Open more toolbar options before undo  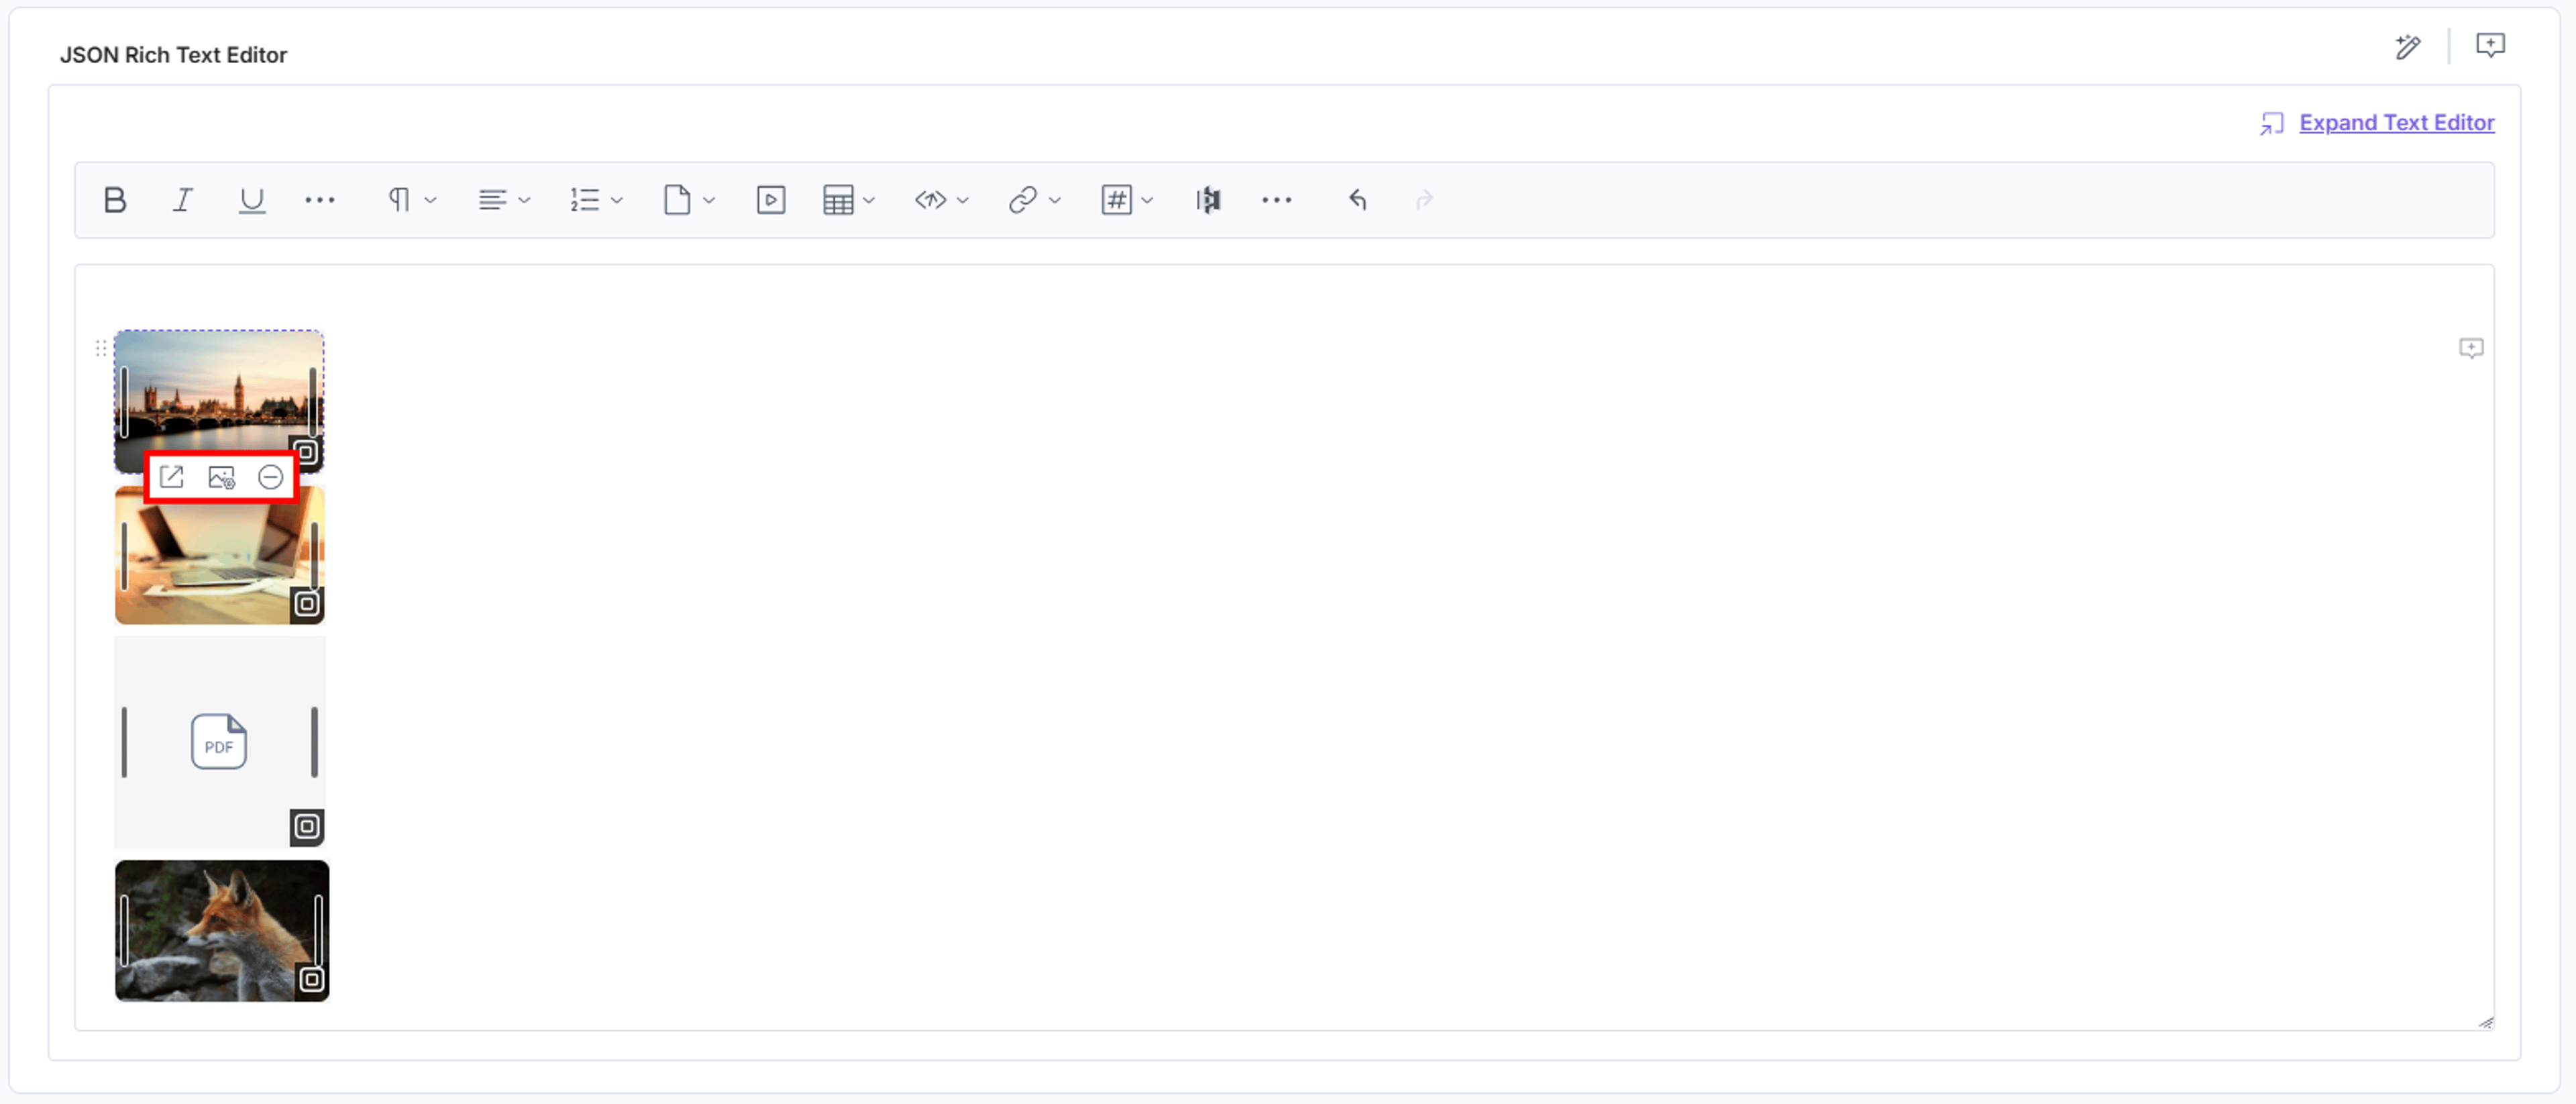(x=1277, y=200)
